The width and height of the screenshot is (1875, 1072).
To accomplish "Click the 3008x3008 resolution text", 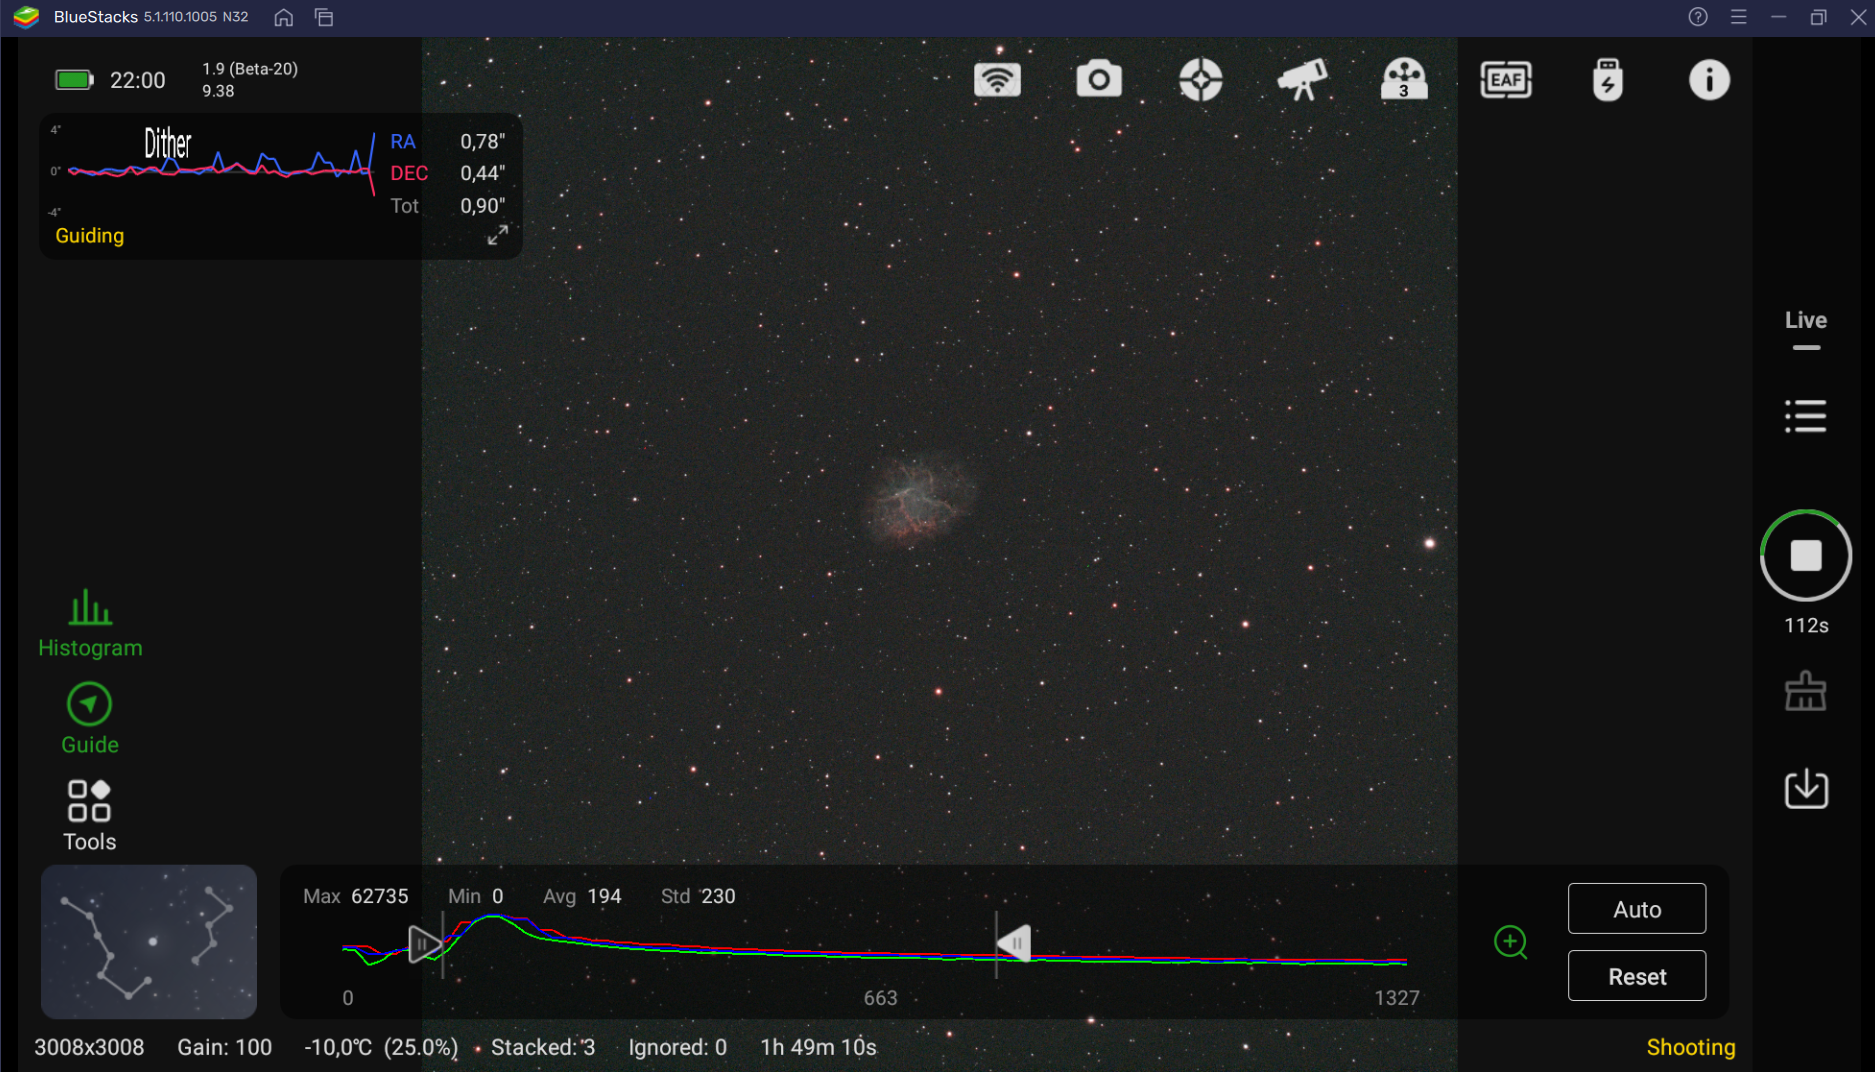I will pos(89,1047).
